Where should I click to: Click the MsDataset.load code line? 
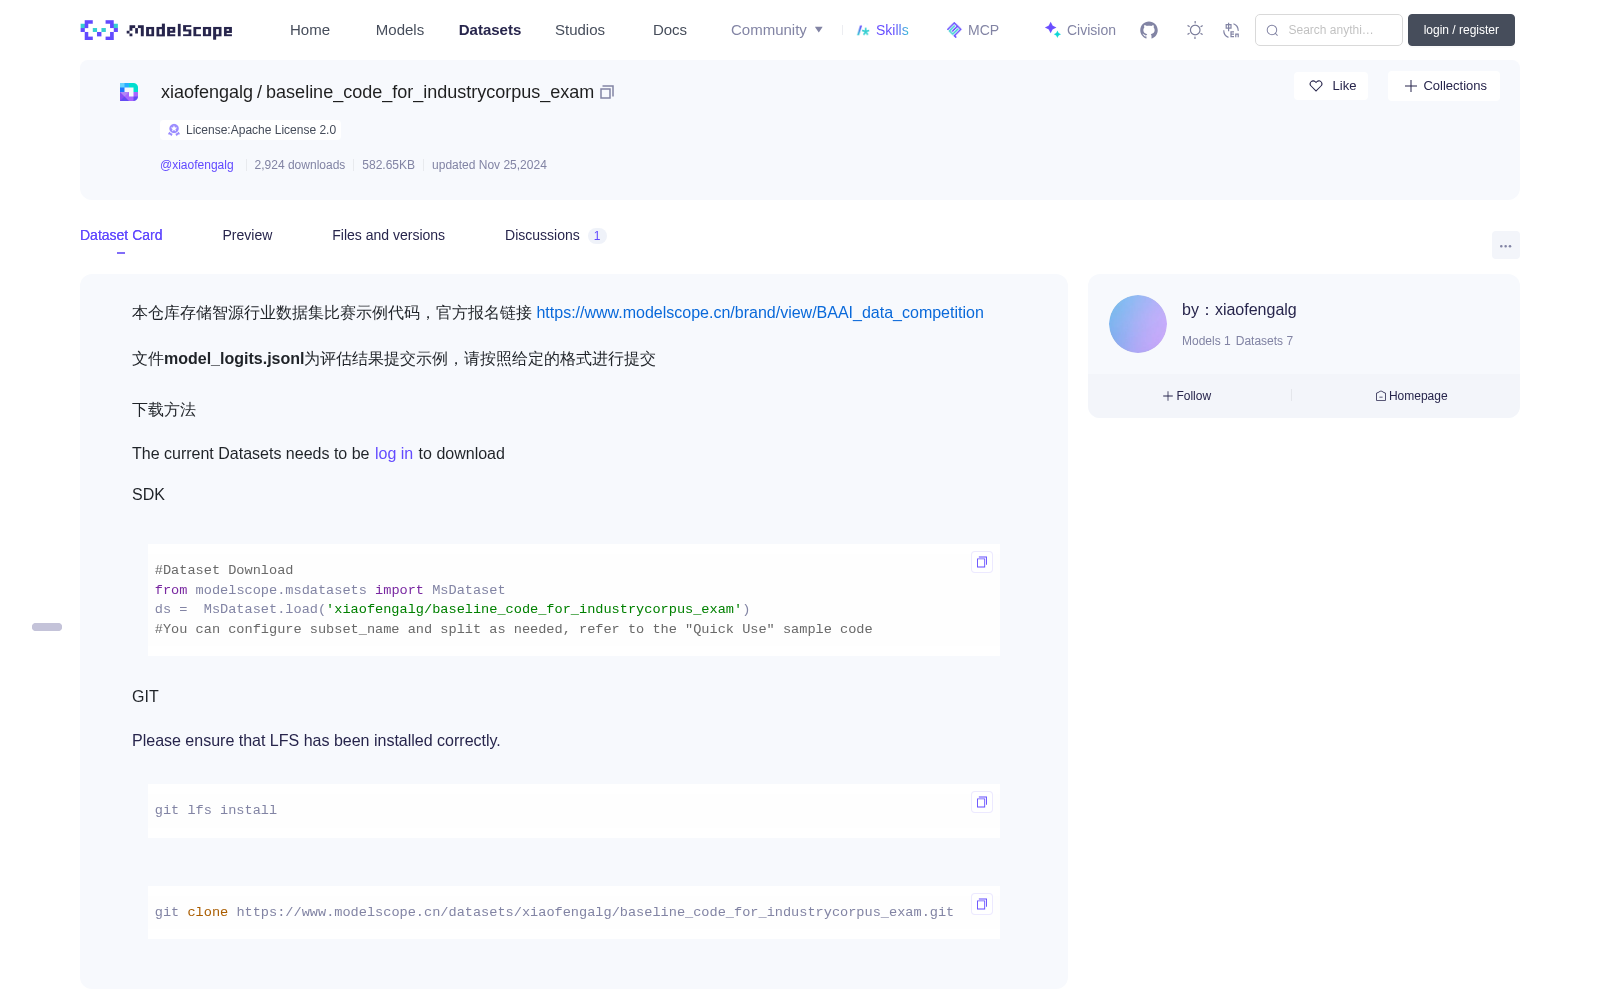pyautogui.click(x=452, y=609)
